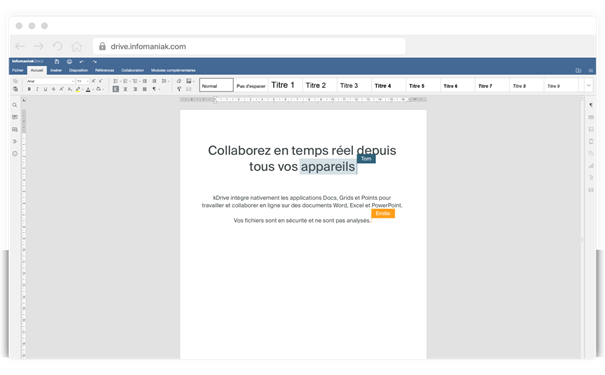This screenshot has width=605, height=375.
Task: Toggle nonprinting characters pilcrow button
Action: pos(154,89)
